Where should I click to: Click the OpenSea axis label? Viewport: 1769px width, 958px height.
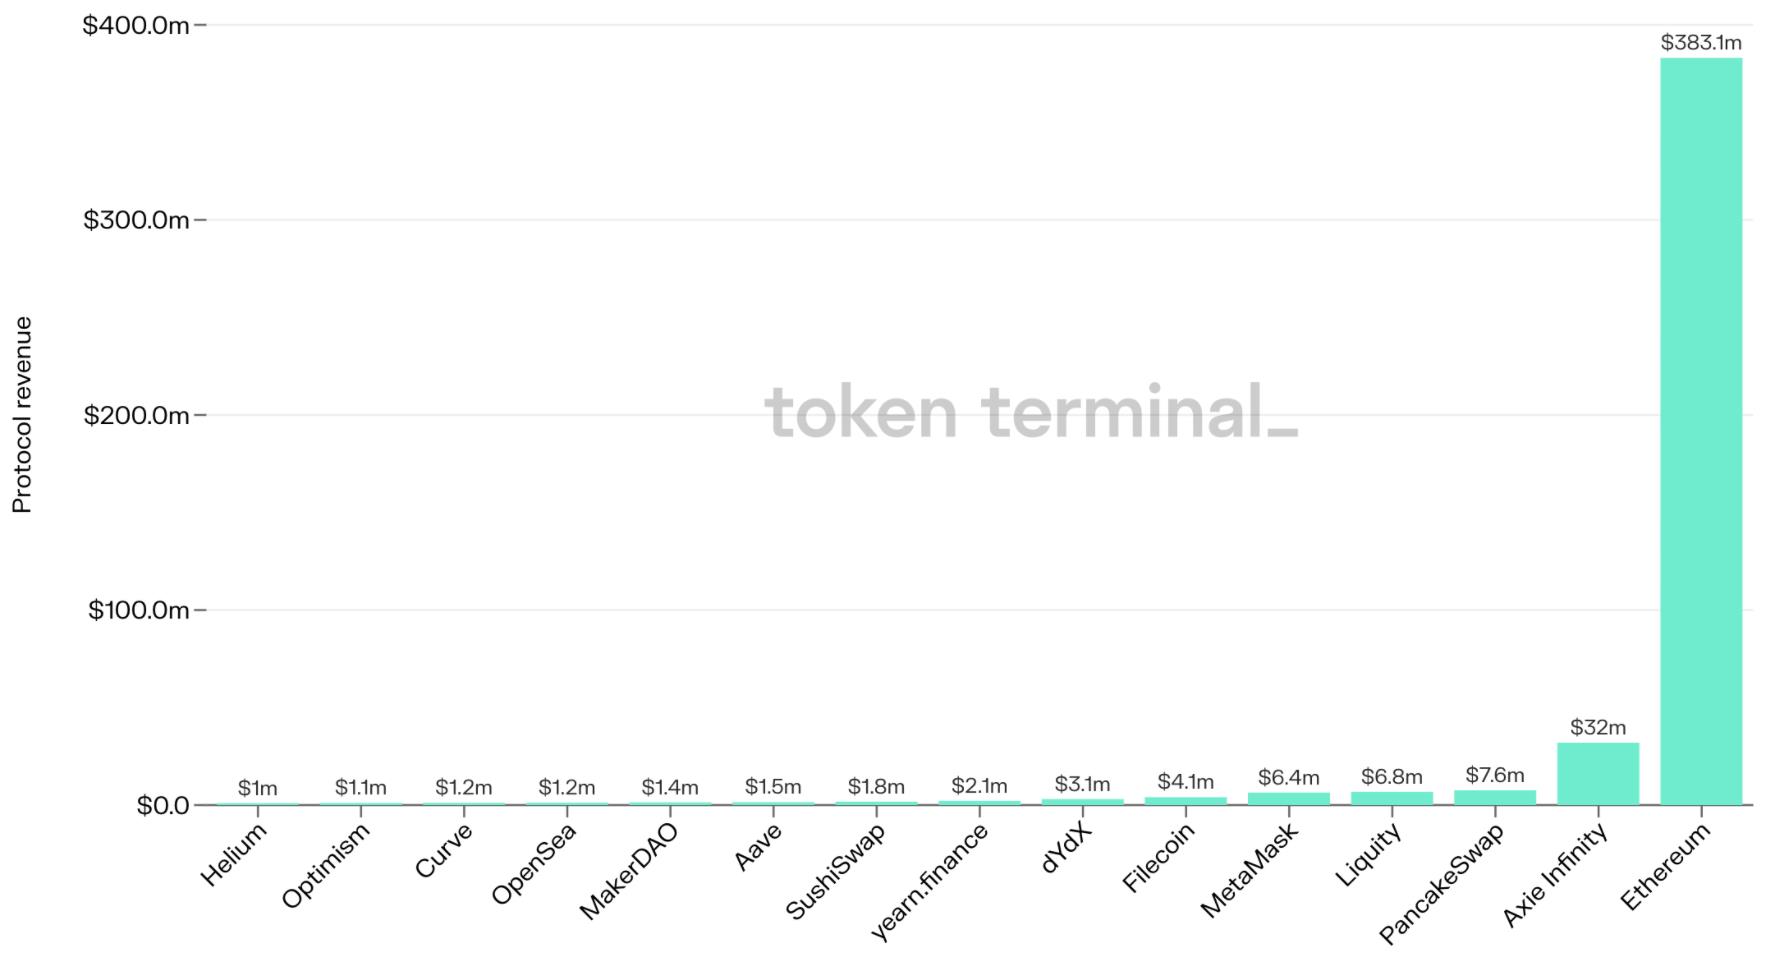pos(534,863)
